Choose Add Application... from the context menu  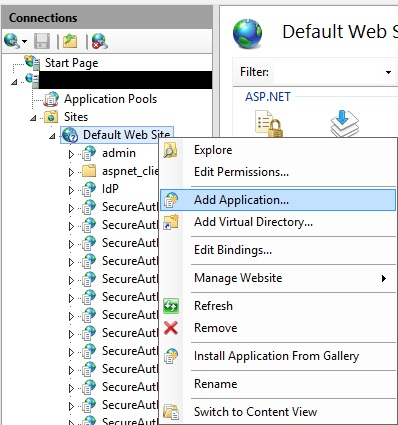pyautogui.click(x=278, y=200)
